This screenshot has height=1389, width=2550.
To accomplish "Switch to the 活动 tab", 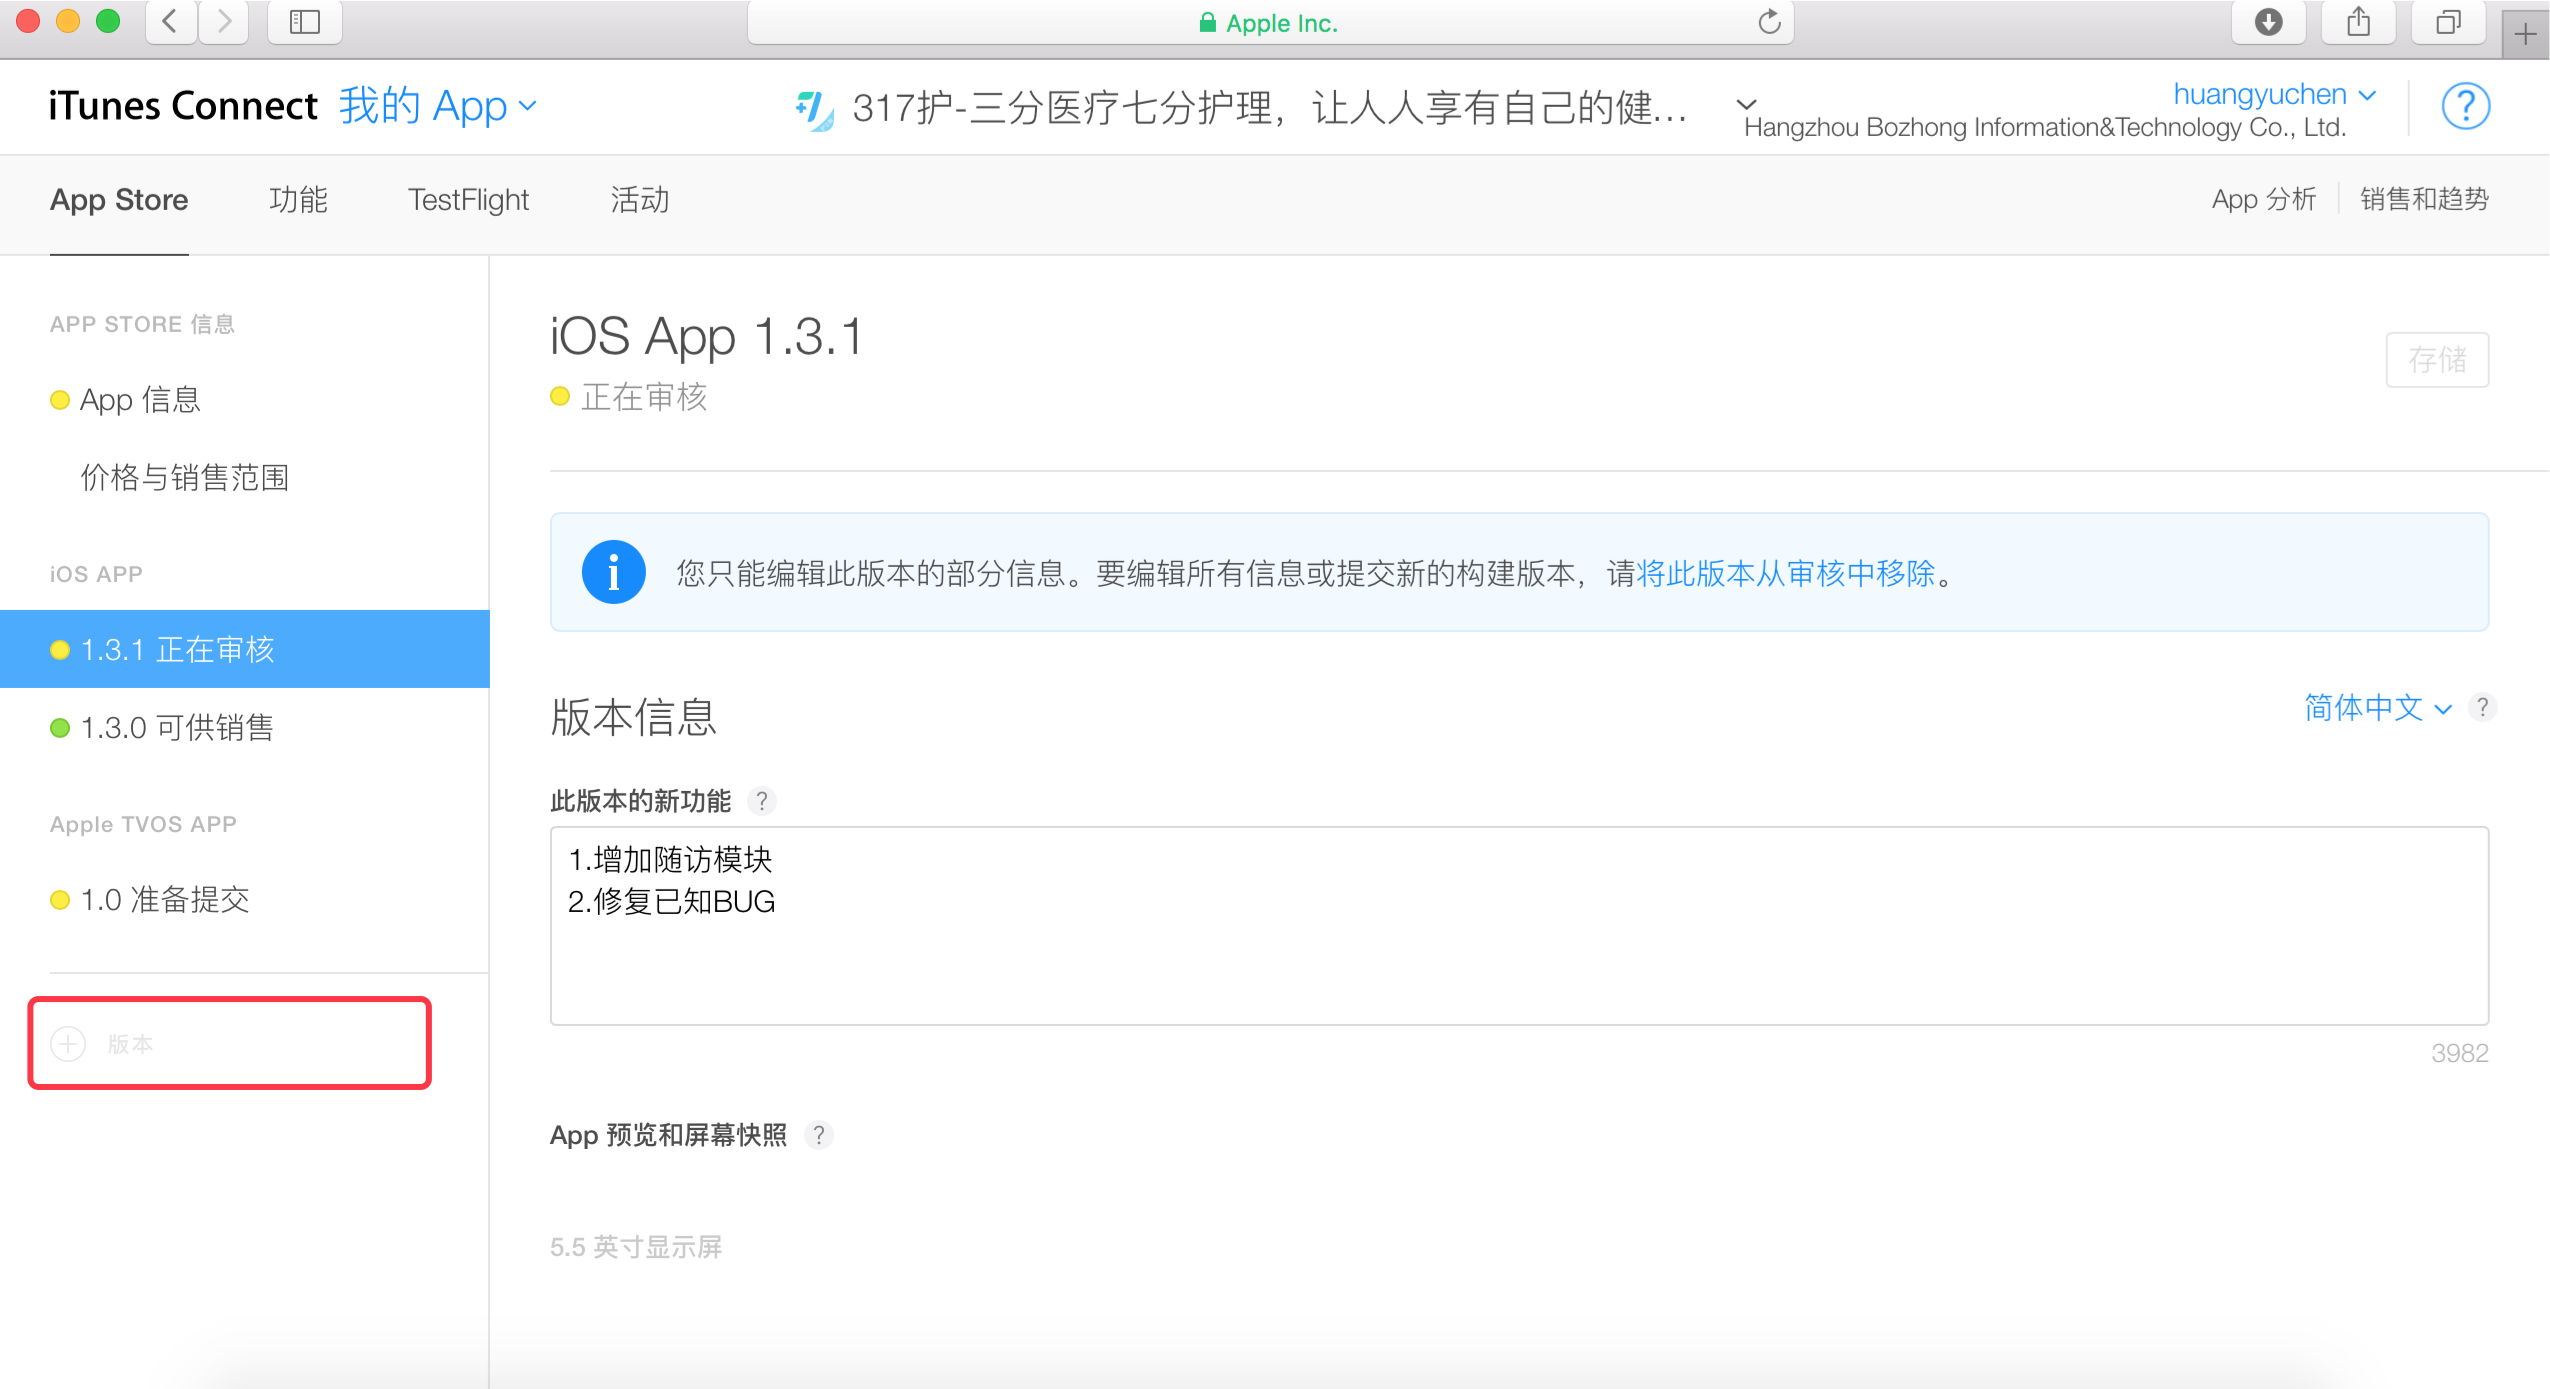I will point(640,200).
